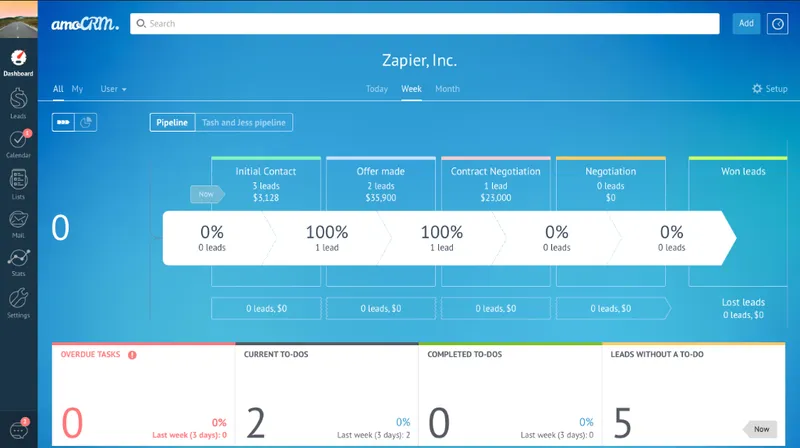The width and height of the screenshot is (800, 448).
Task: Expand the User dropdown
Action: tap(113, 89)
